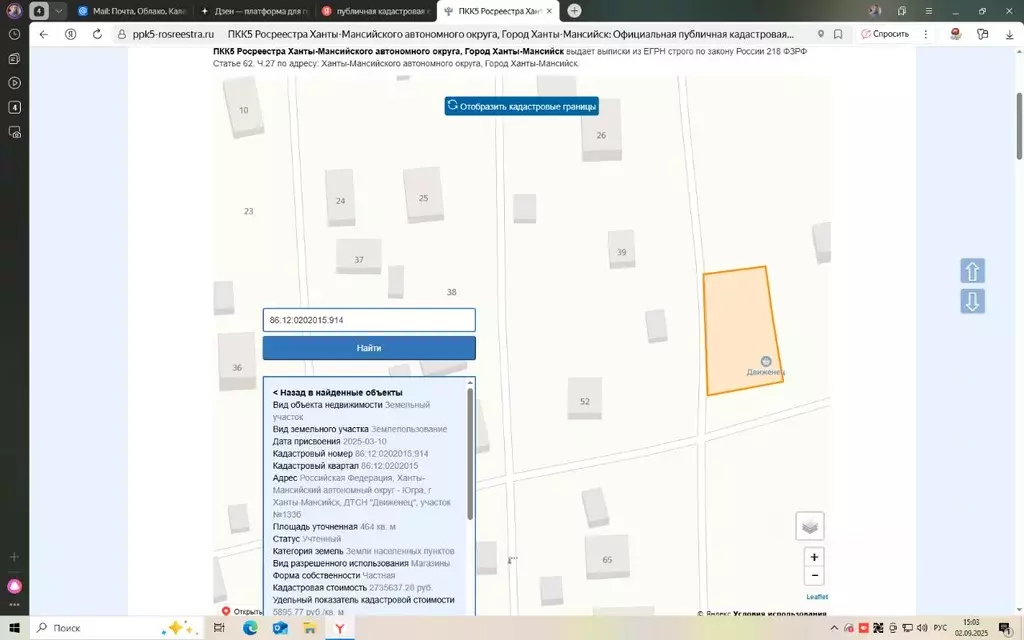This screenshot has width=1024, height=640.
Task: Bookmark the current page
Action: (x=838, y=33)
